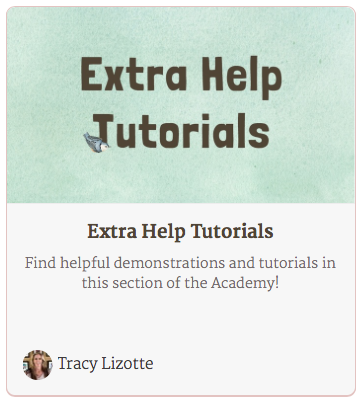This screenshot has width=362, height=403.
Task: Click lowercase "tutorials" in the description text
Action: click(288, 263)
